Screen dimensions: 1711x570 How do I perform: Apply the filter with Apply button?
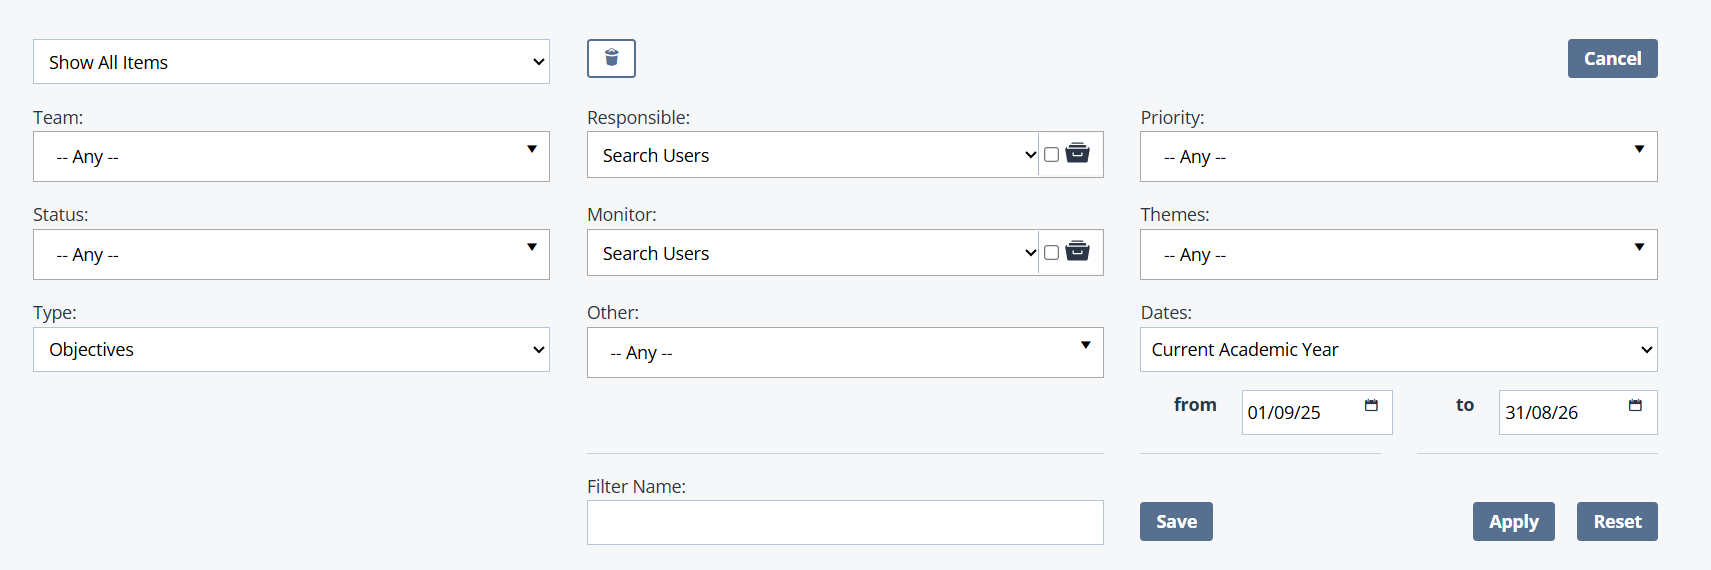1513,521
